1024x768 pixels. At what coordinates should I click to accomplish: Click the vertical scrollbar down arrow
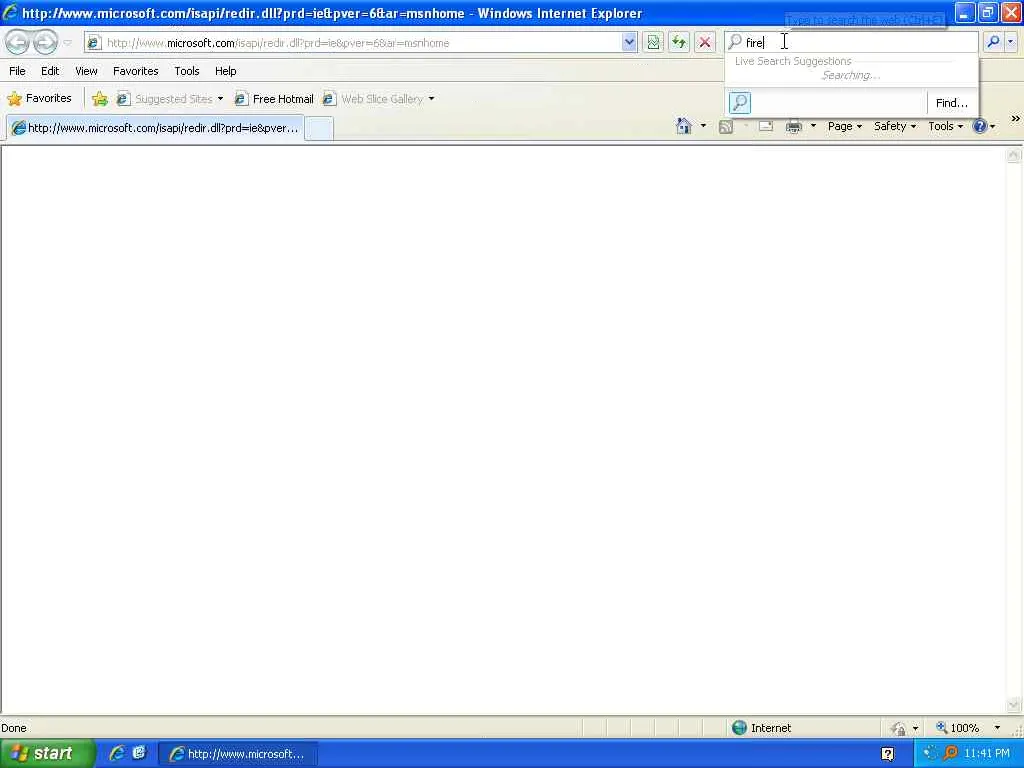click(x=1013, y=705)
